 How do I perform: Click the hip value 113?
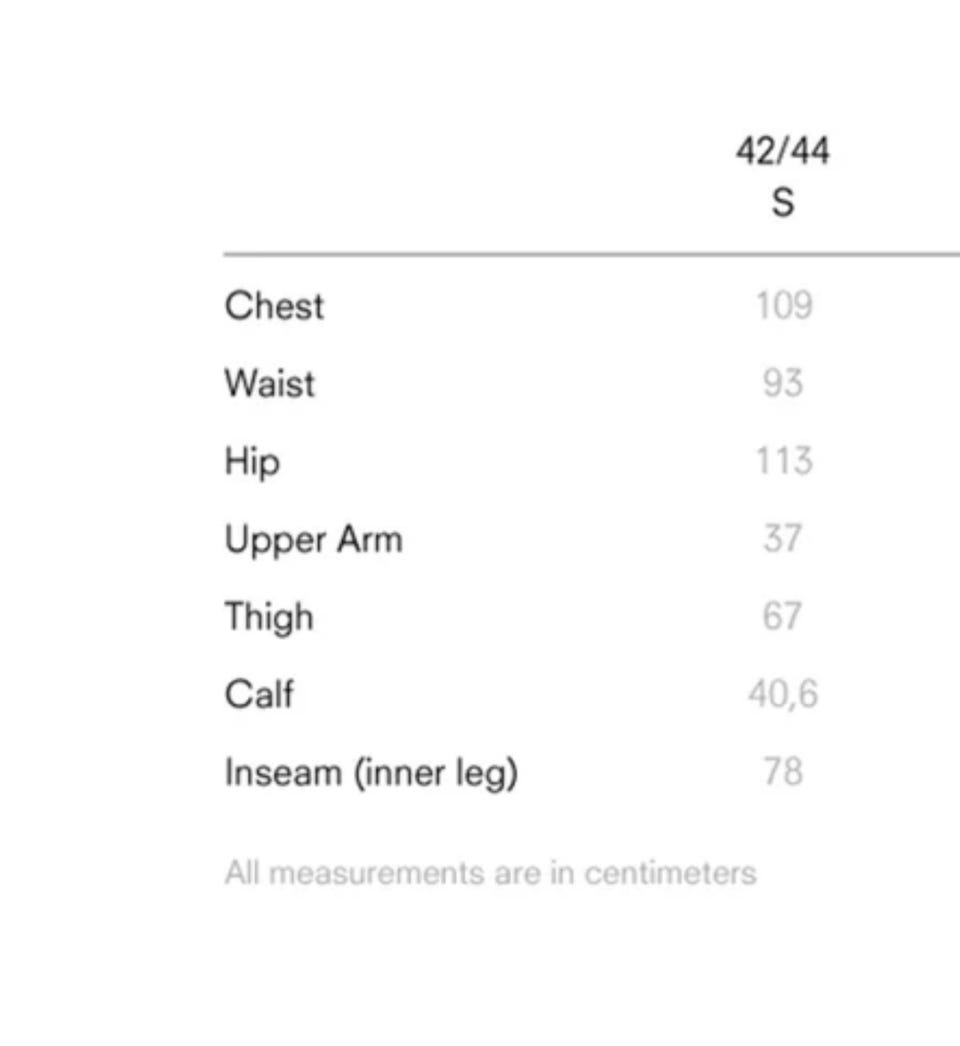click(783, 461)
